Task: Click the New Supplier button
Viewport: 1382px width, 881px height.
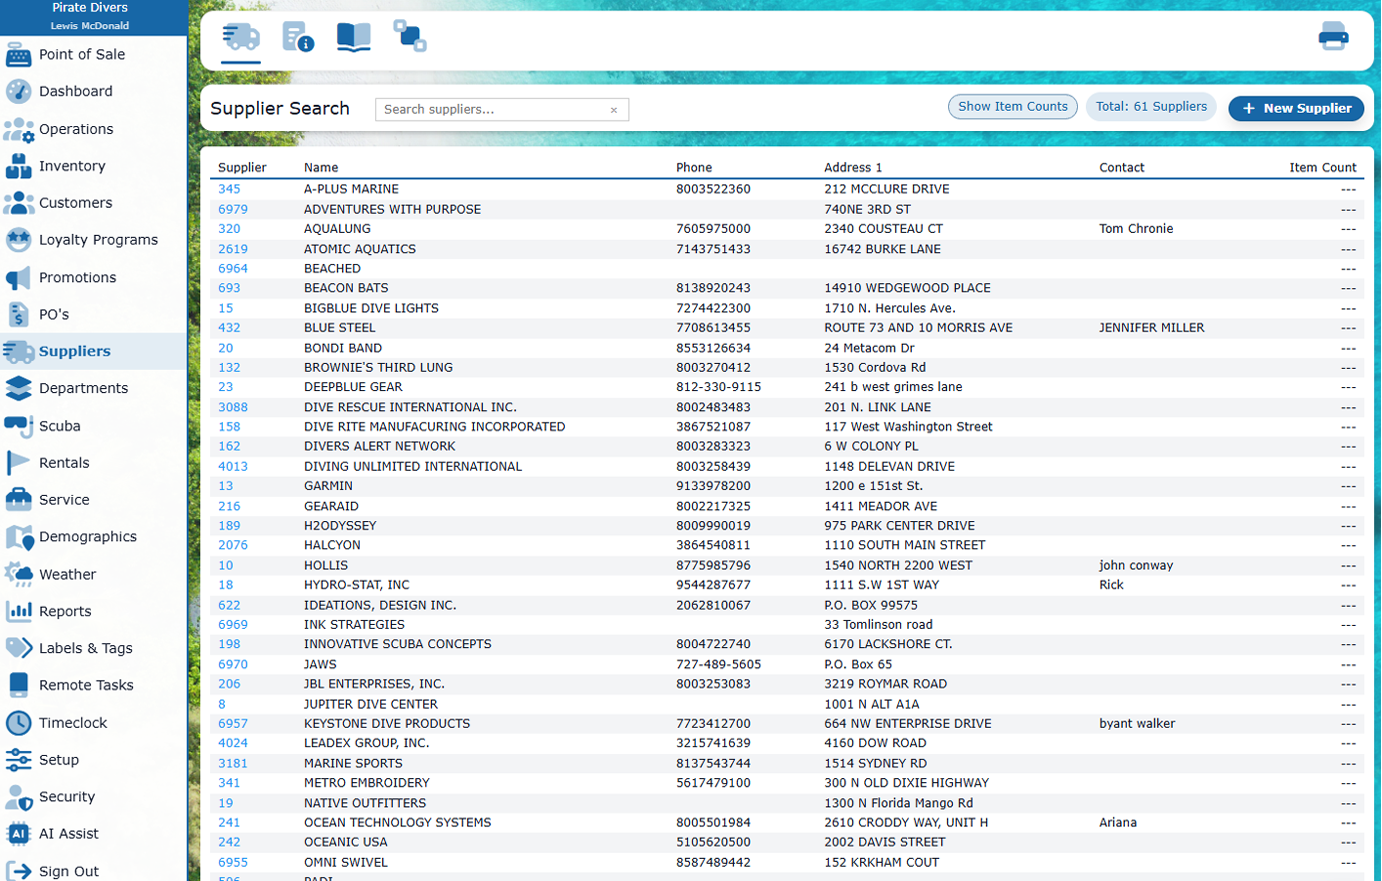Action: (x=1296, y=108)
